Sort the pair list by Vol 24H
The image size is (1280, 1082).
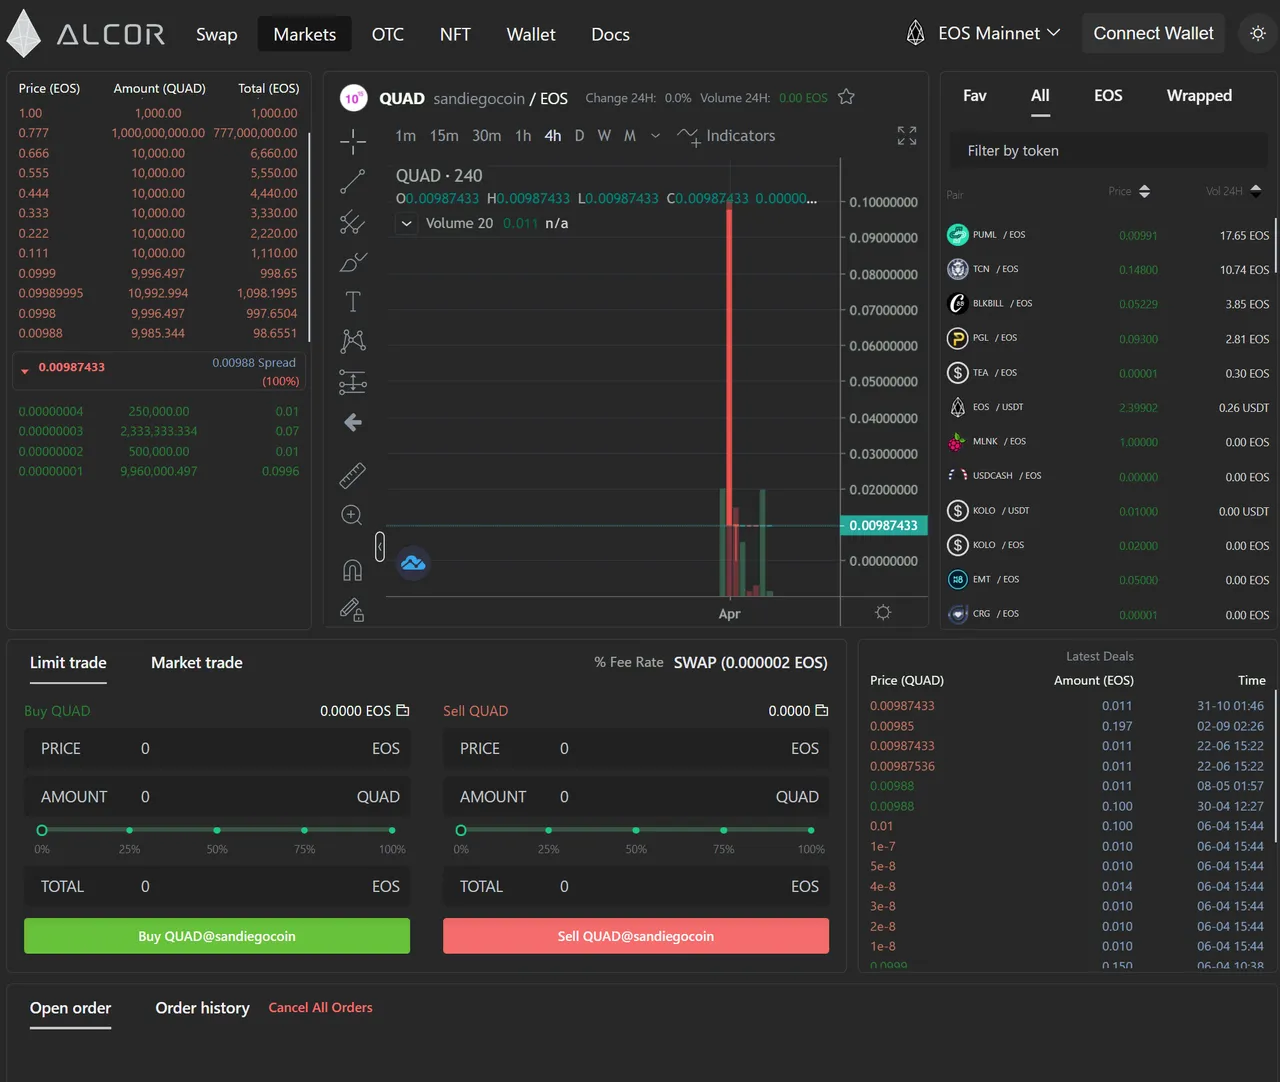1234,191
